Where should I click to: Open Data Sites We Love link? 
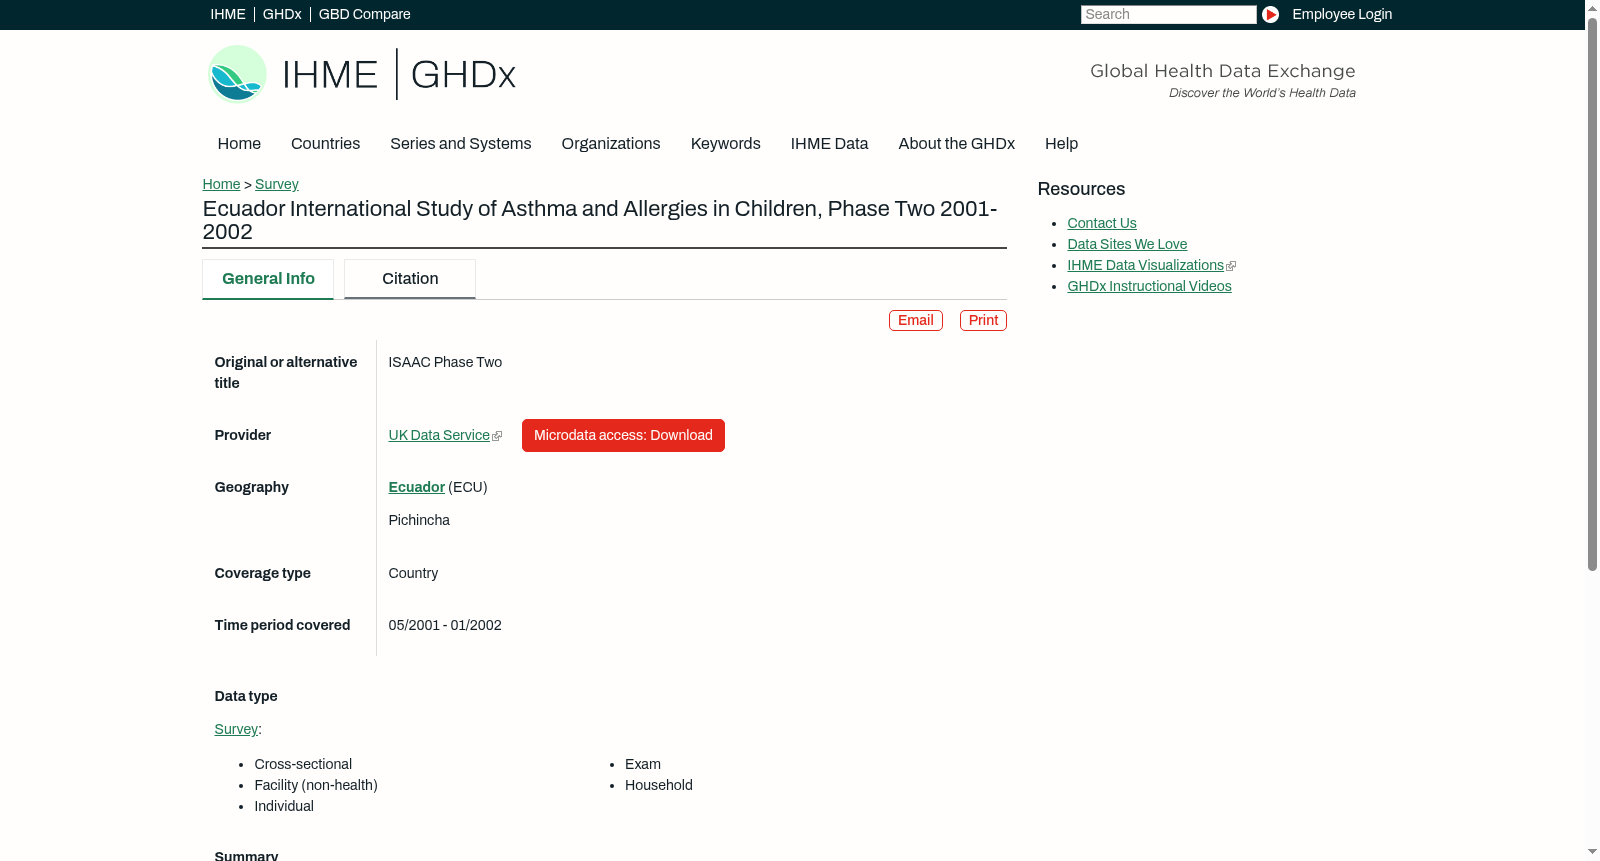point(1127,245)
